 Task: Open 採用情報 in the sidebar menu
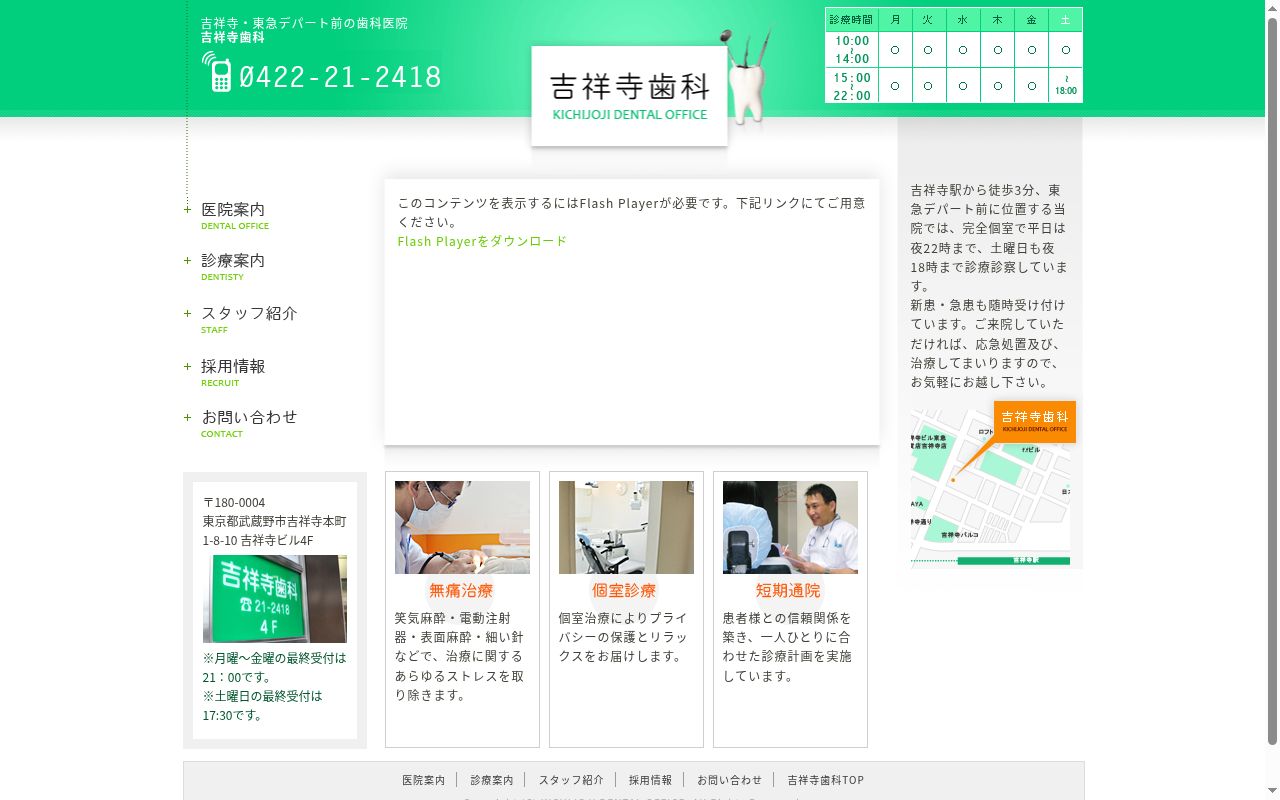pyautogui.click(x=233, y=372)
